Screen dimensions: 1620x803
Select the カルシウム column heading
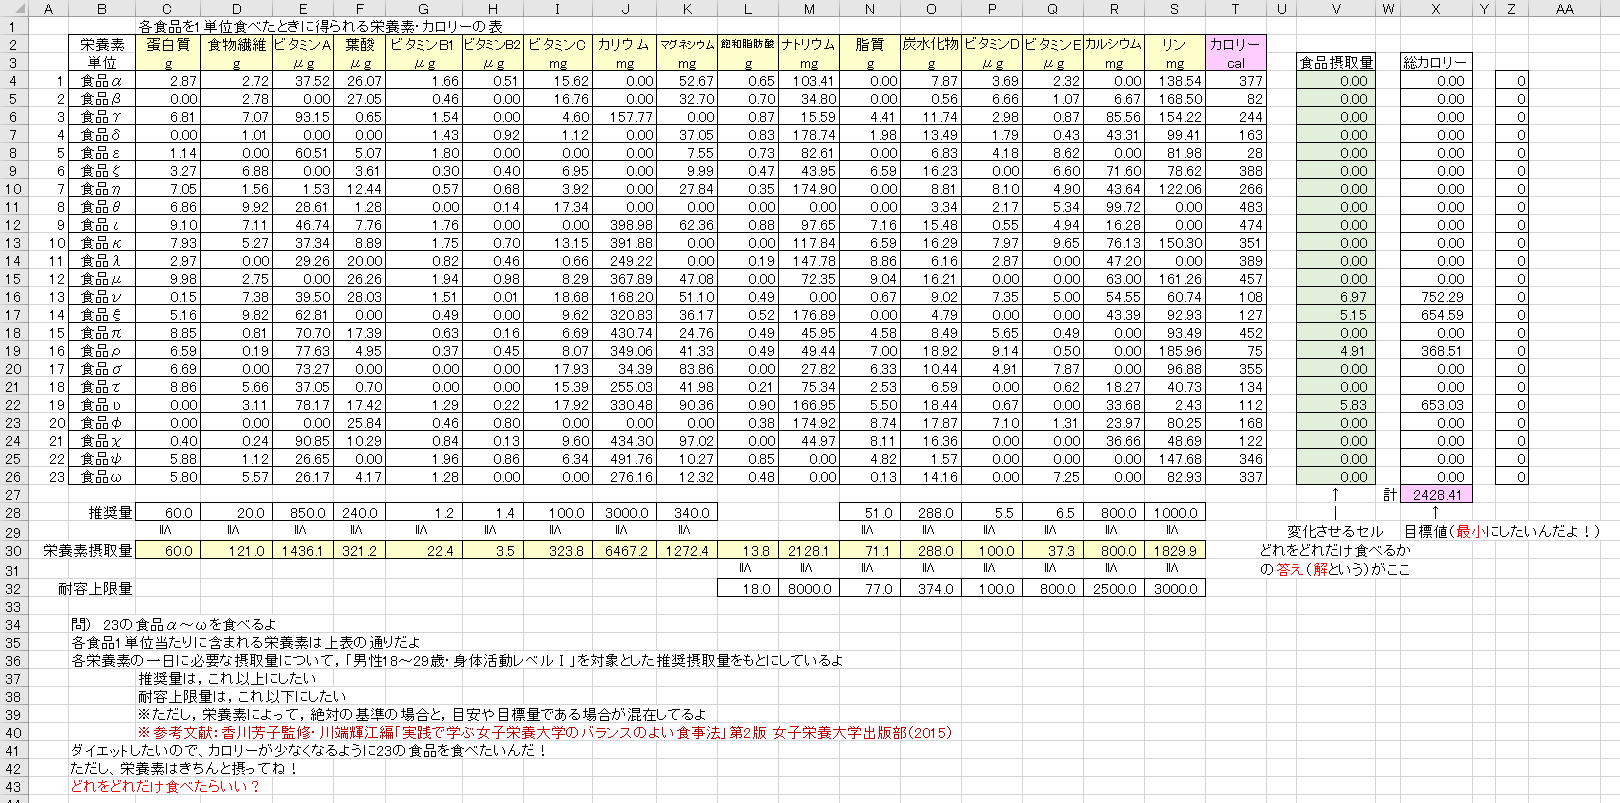(1114, 44)
